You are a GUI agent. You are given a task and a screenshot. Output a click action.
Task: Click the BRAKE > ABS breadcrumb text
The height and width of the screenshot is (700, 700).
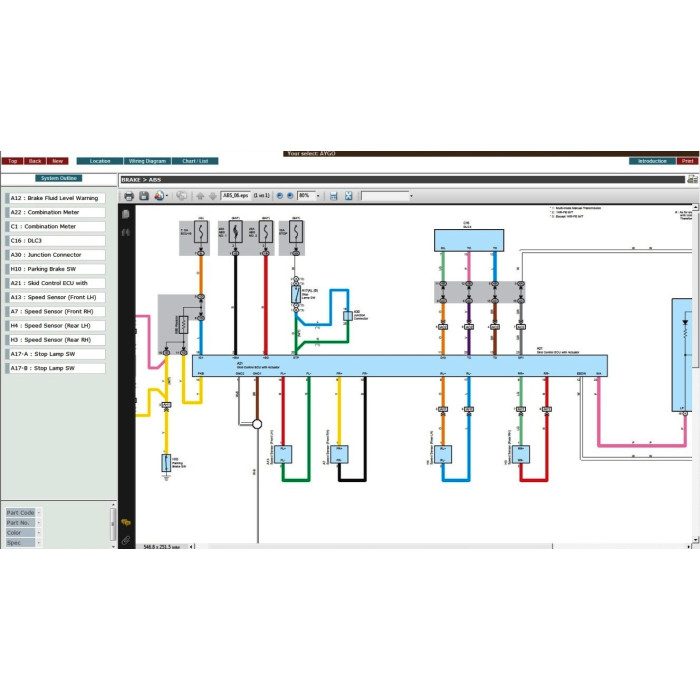tap(141, 179)
